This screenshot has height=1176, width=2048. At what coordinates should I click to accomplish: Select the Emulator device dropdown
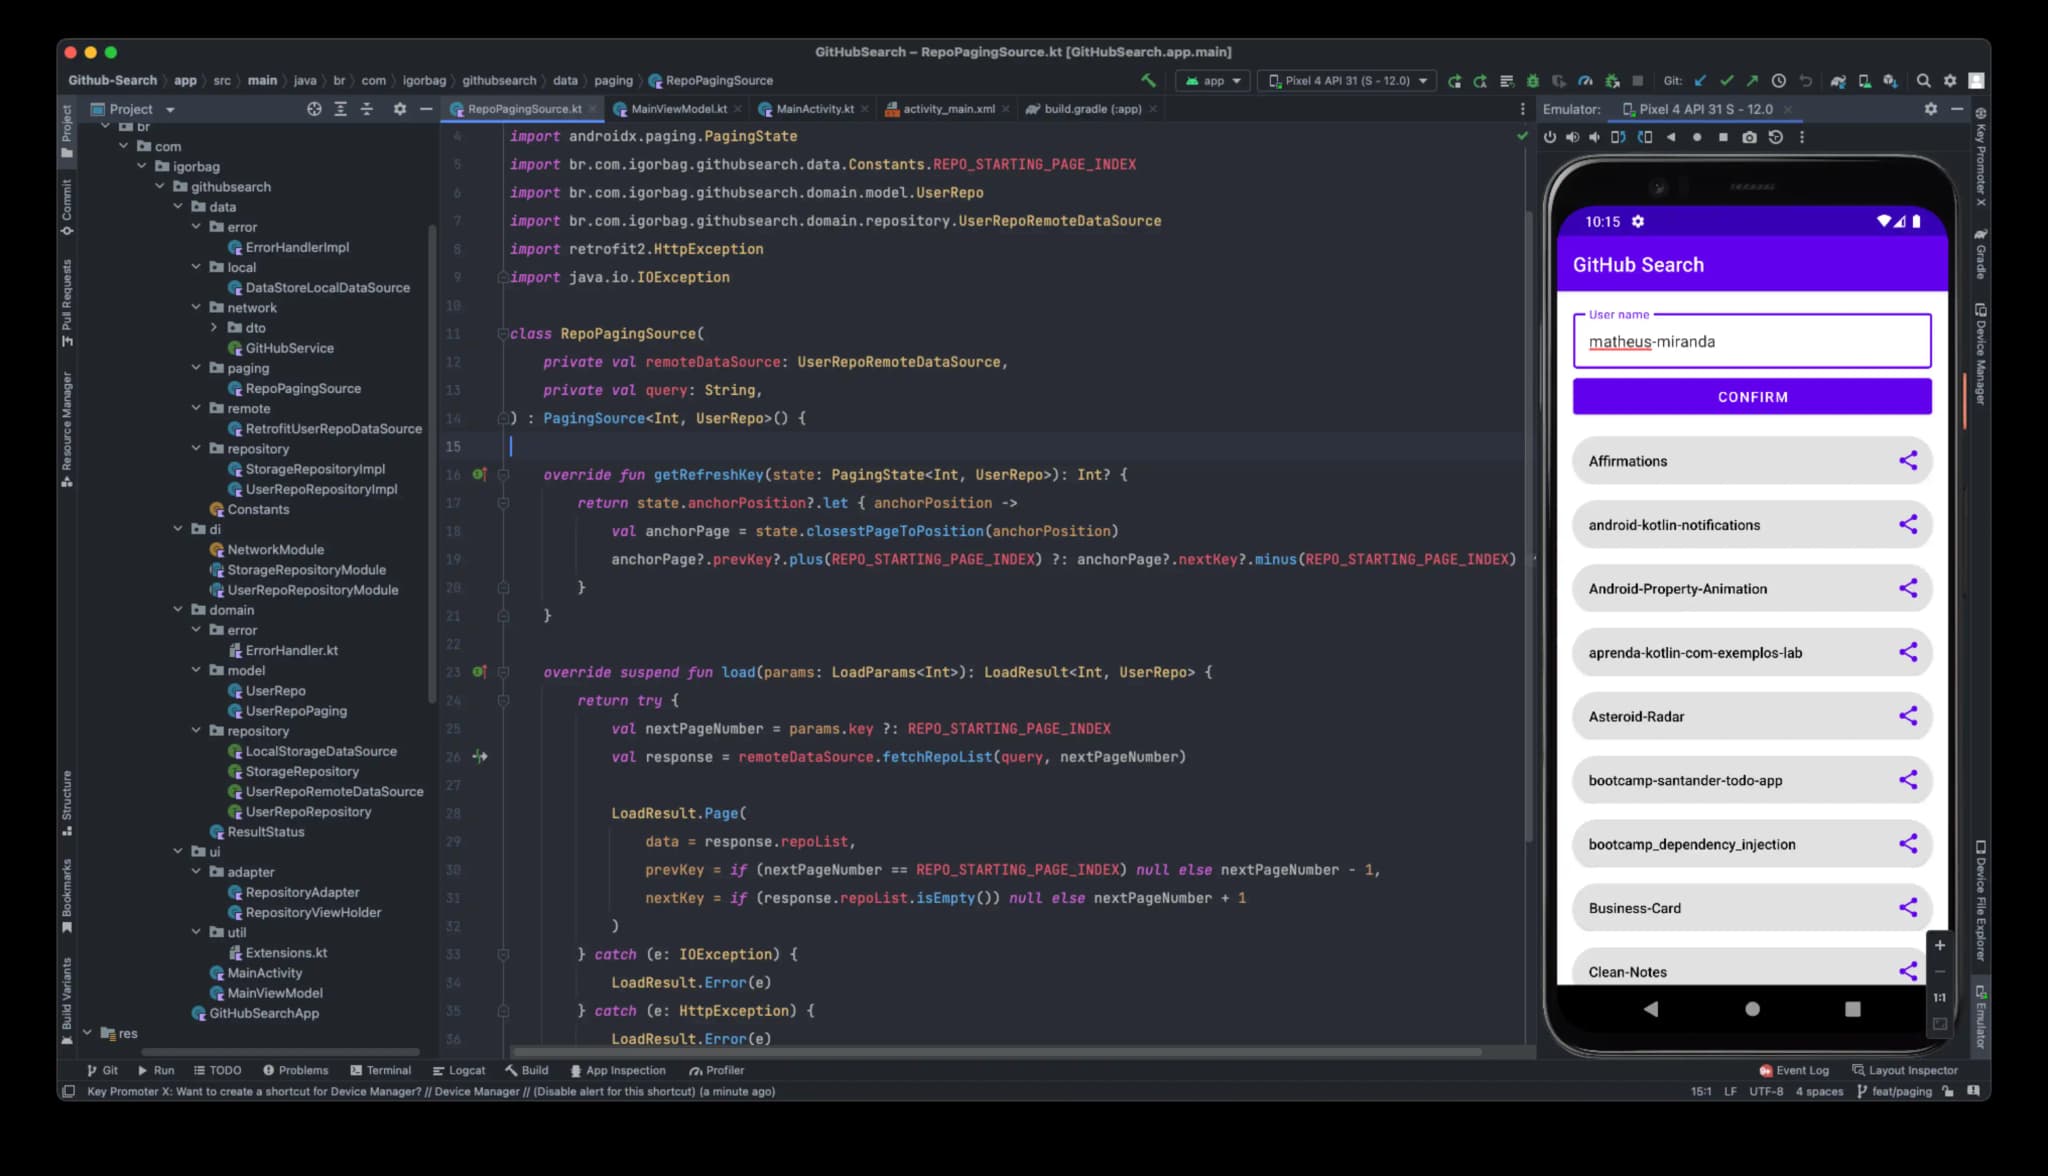point(1702,108)
